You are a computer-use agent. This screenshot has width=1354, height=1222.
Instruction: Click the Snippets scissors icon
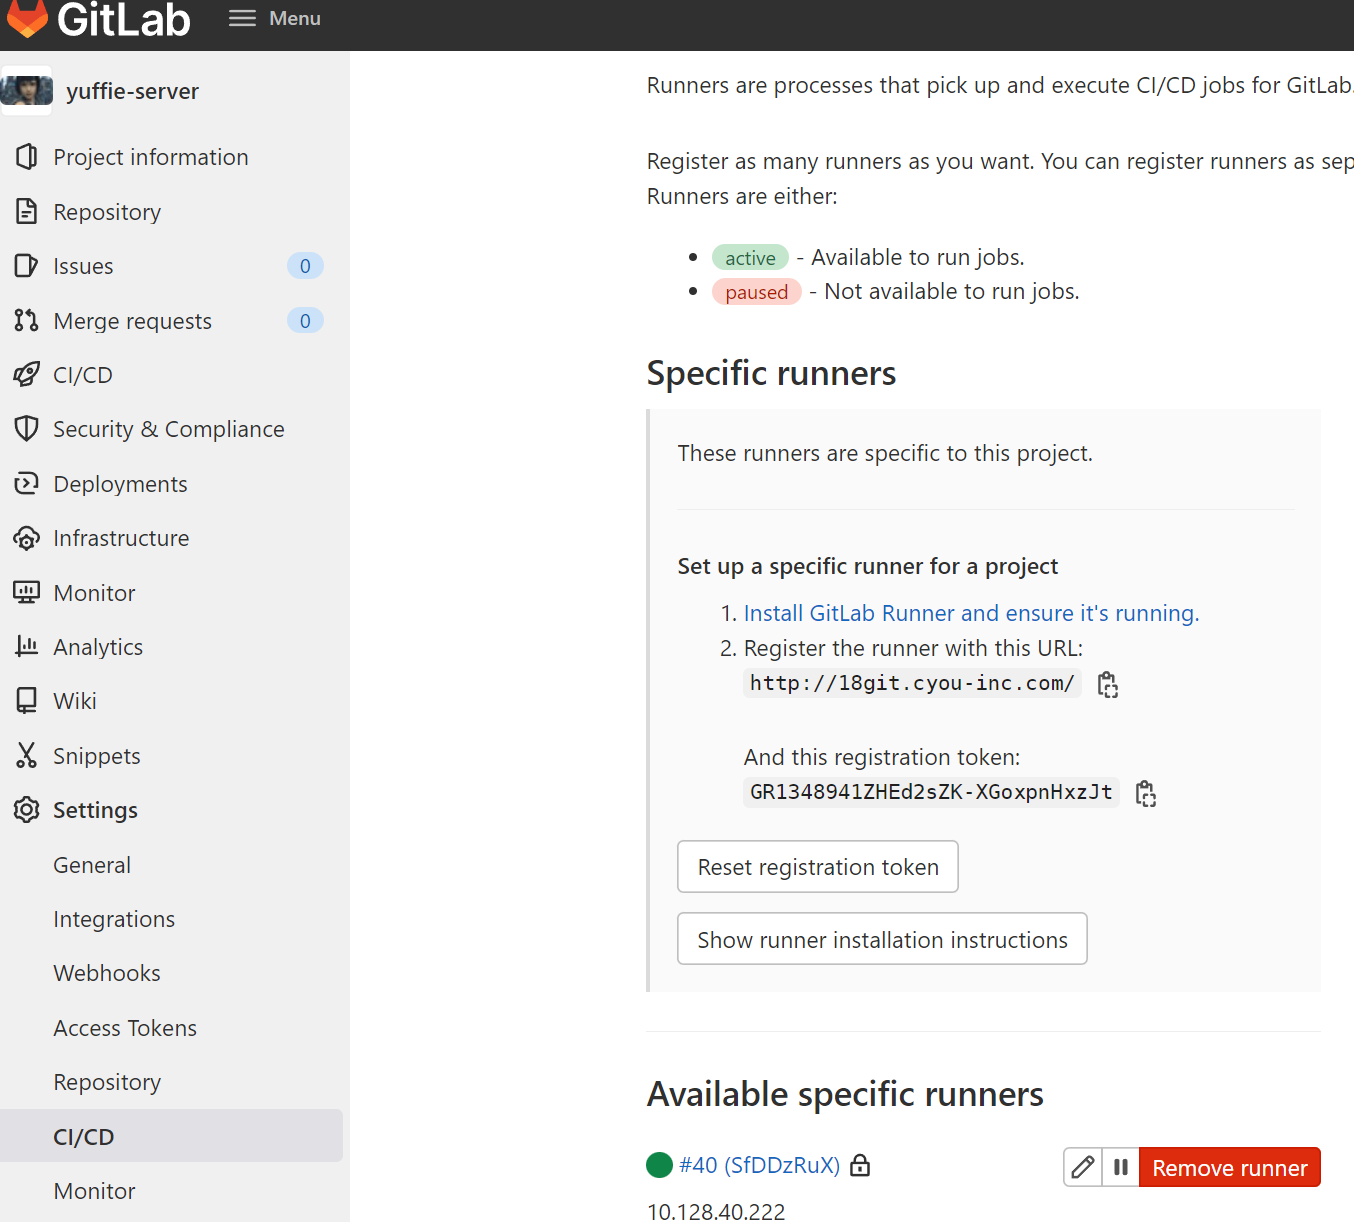(27, 756)
